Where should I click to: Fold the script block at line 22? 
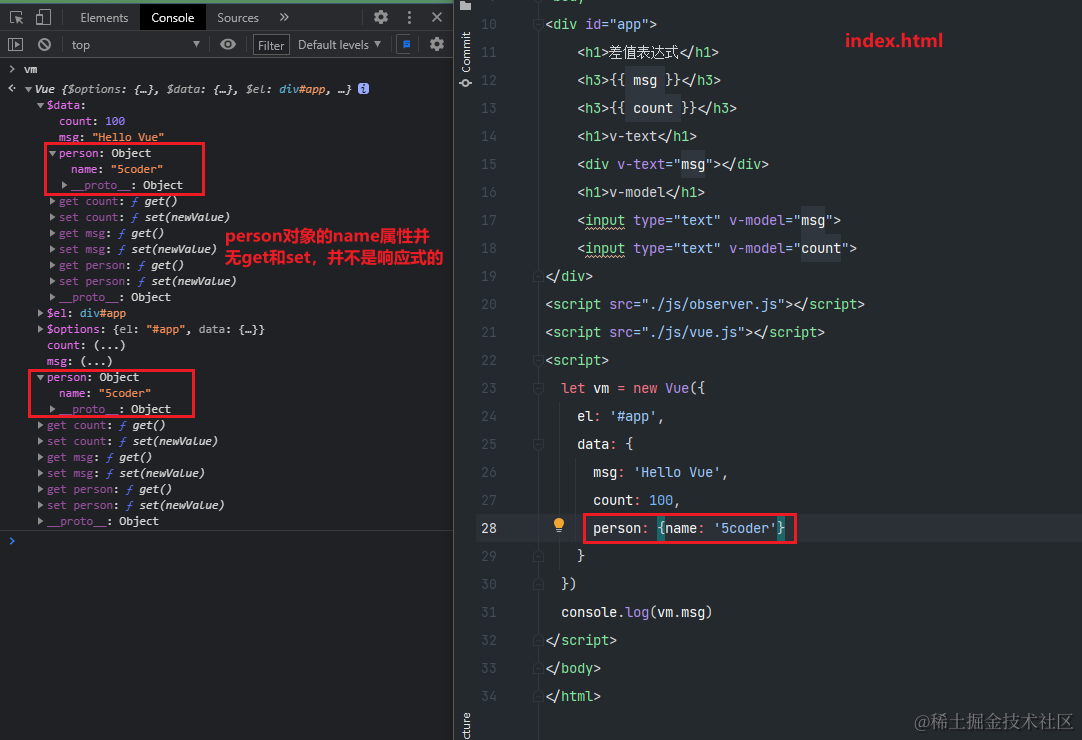tap(538, 360)
